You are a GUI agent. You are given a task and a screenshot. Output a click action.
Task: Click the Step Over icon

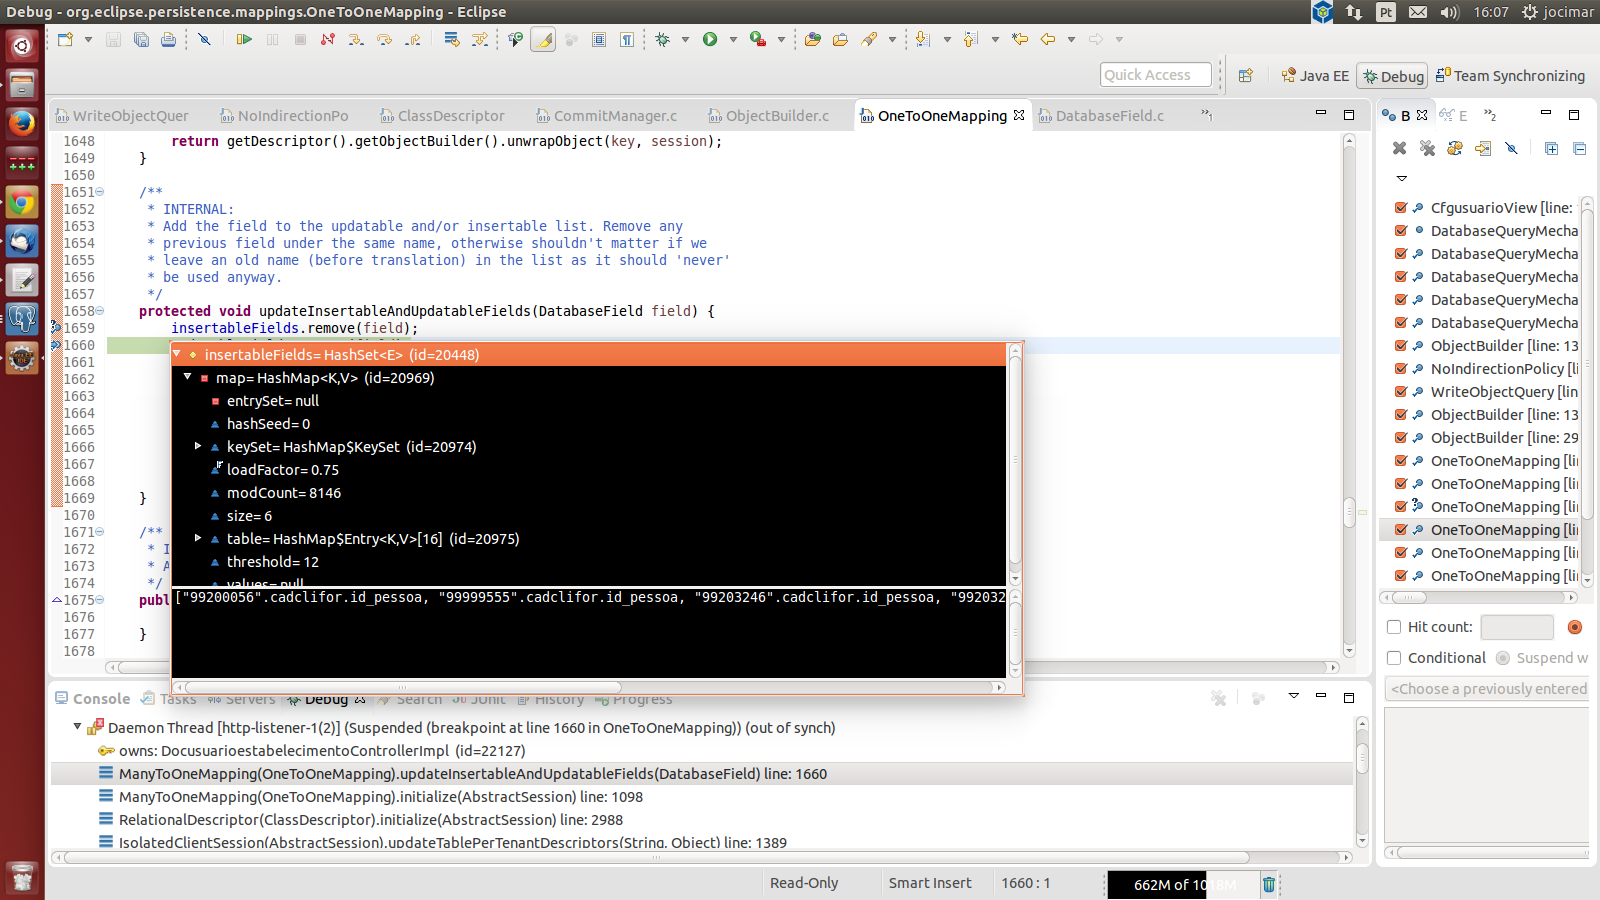[384, 40]
